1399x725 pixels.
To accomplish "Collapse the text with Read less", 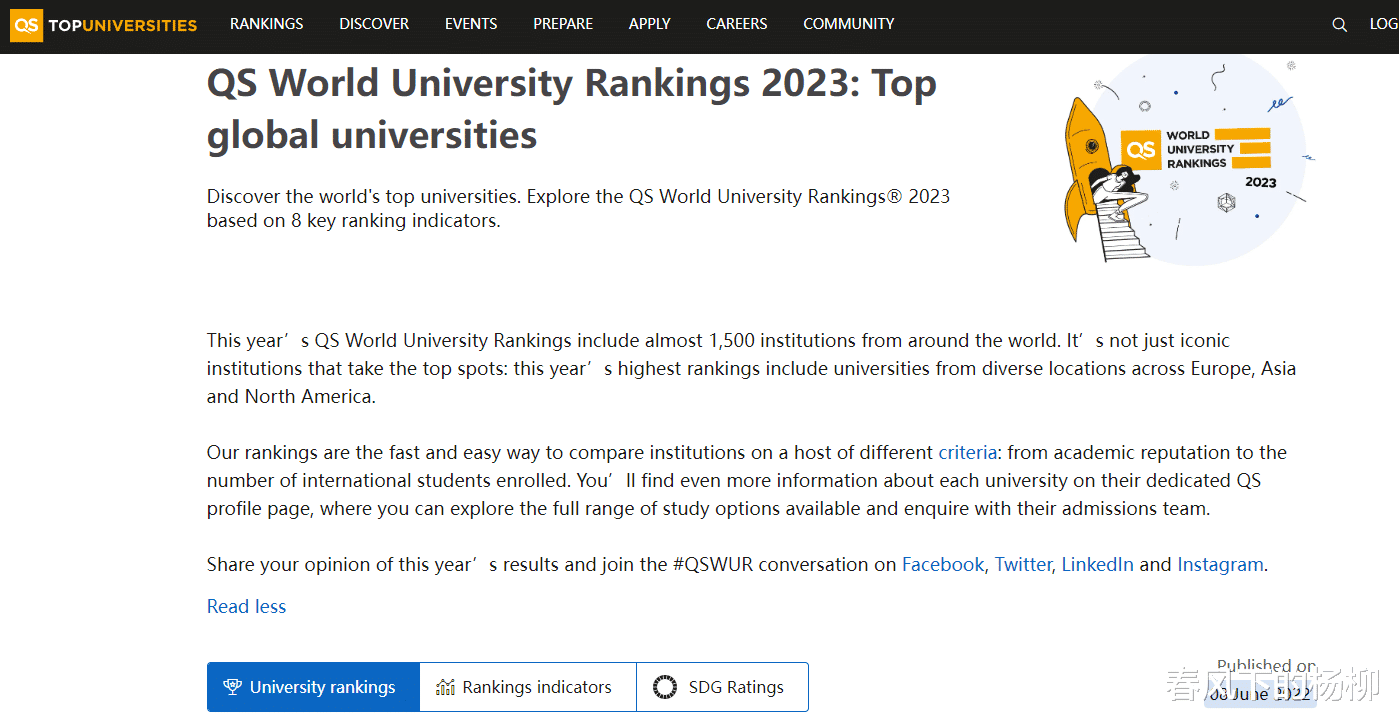I will click(246, 606).
